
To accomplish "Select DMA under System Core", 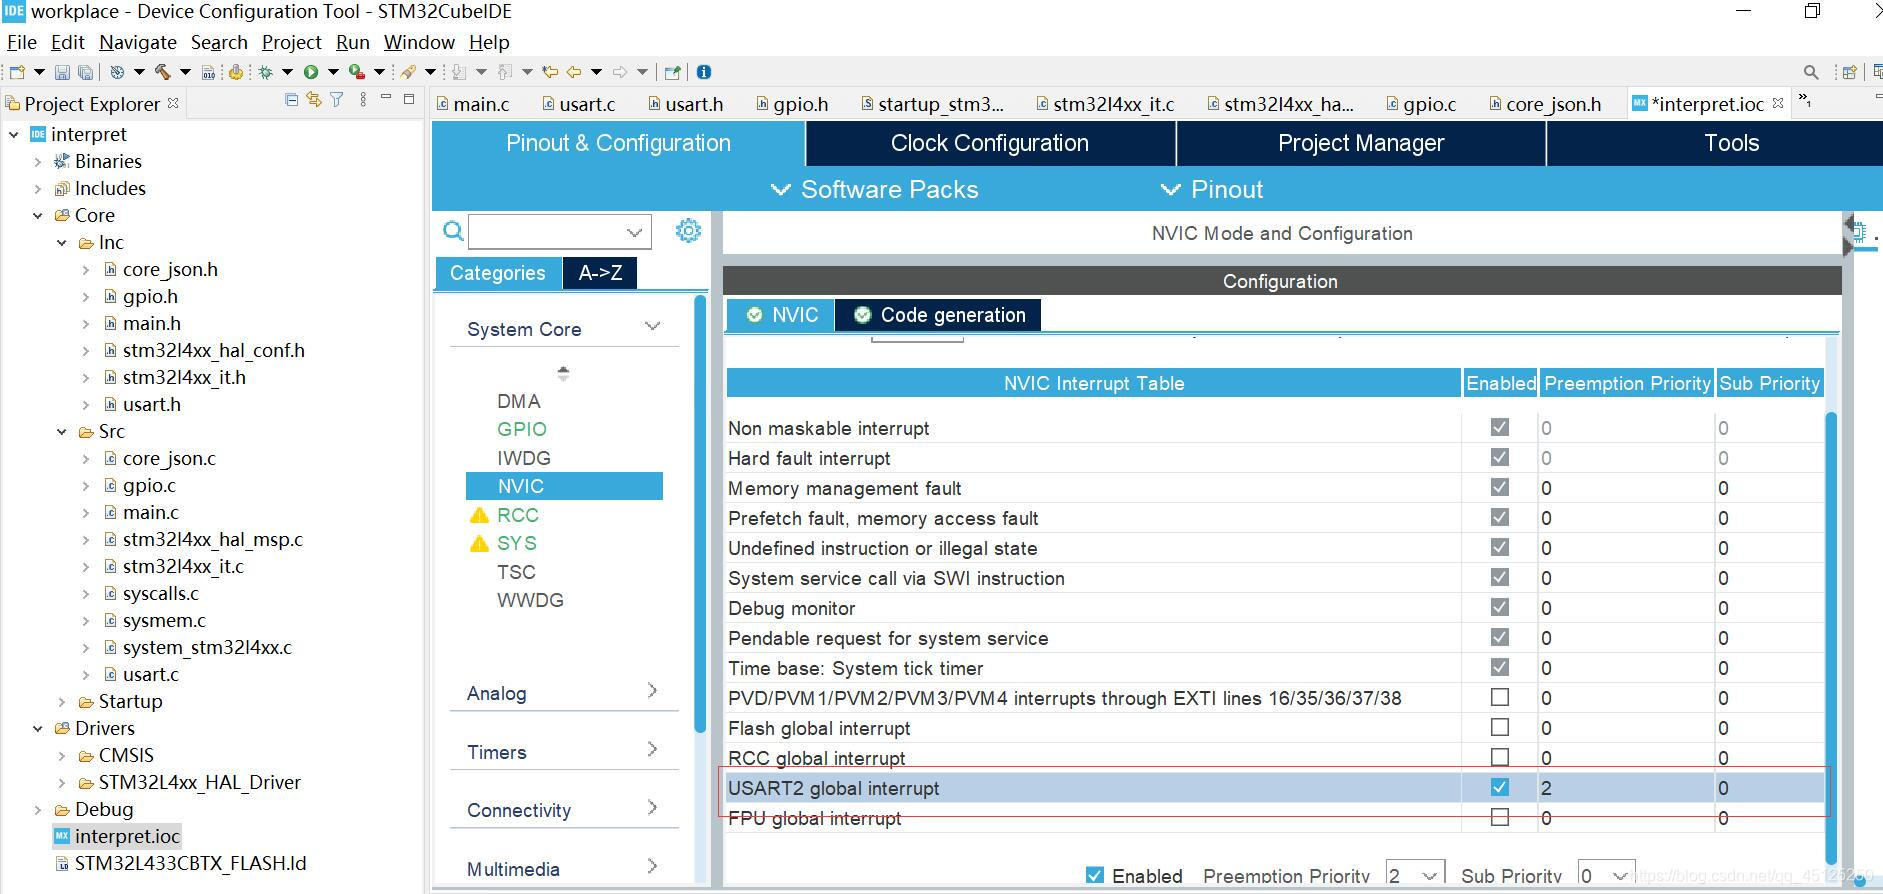I will tap(519, 401).
